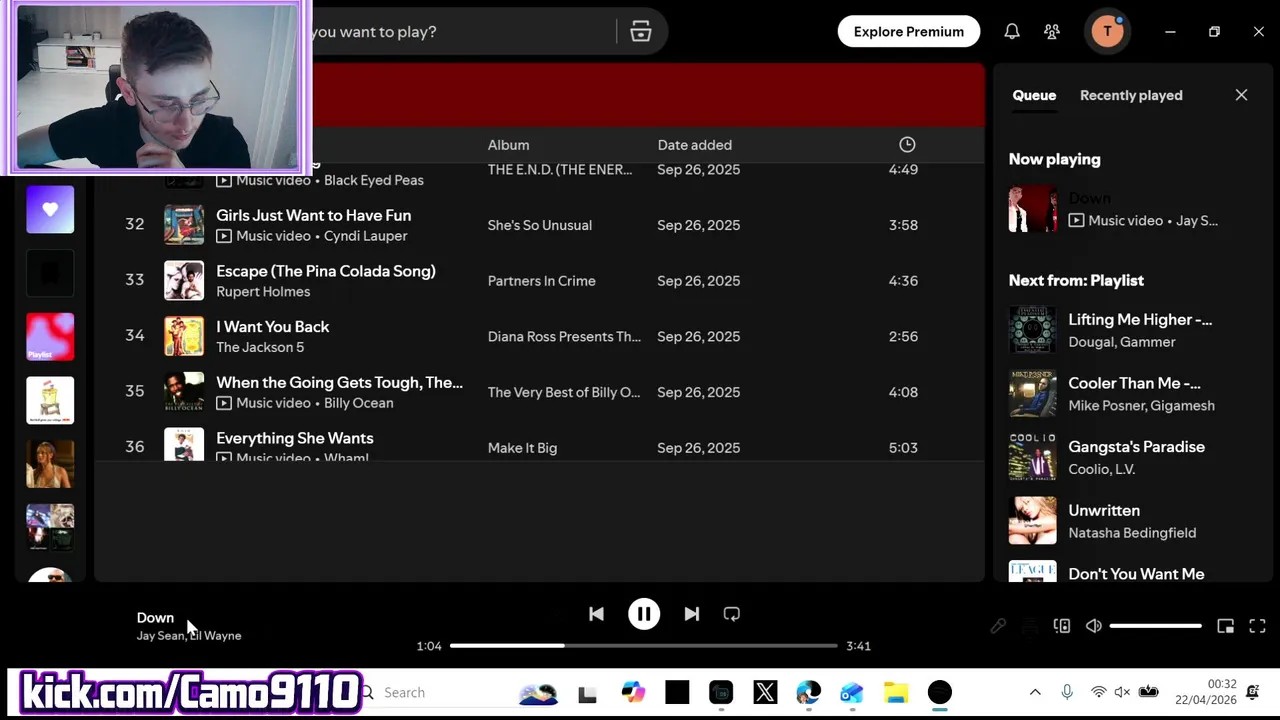This screenshot has width=1280, height=720.
Task: Open the Rupert Holmes artist link
Action: click(x=263, y=292)
